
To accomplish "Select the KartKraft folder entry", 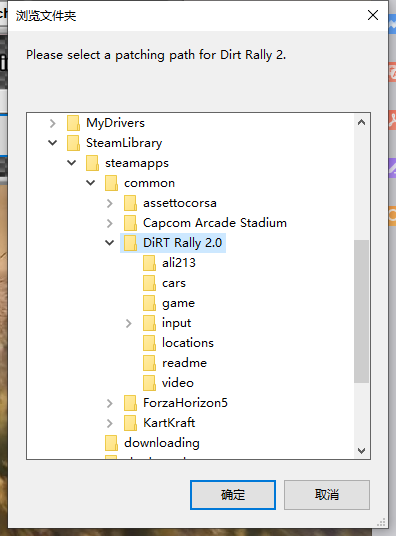I will click(x=169, y=423).
